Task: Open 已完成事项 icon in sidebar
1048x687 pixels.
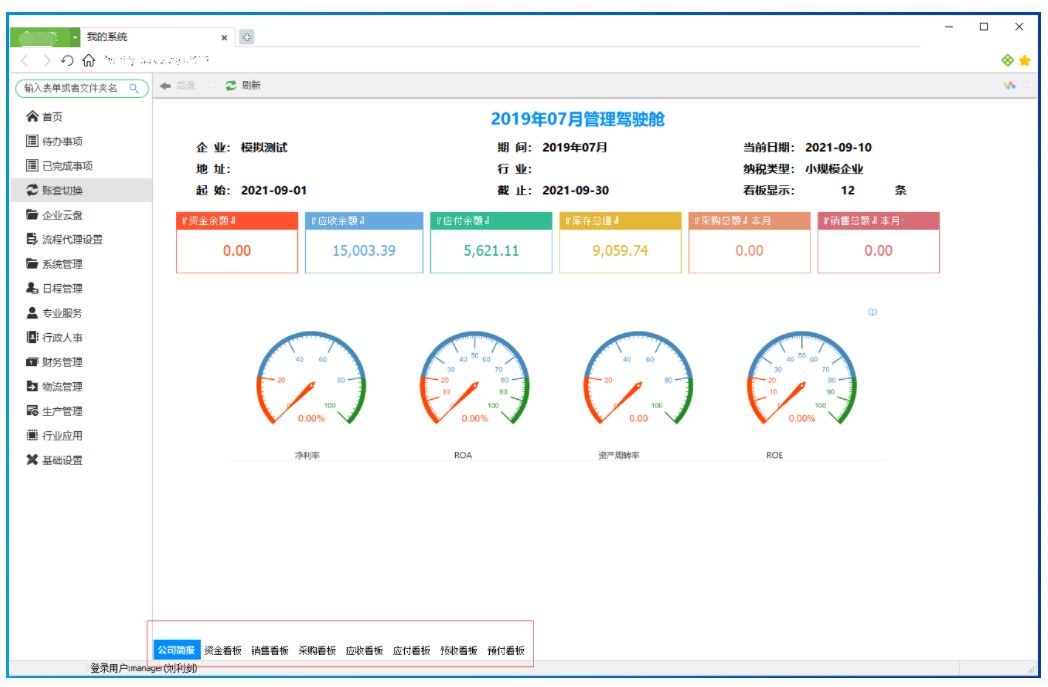Action: click(31, 165)
